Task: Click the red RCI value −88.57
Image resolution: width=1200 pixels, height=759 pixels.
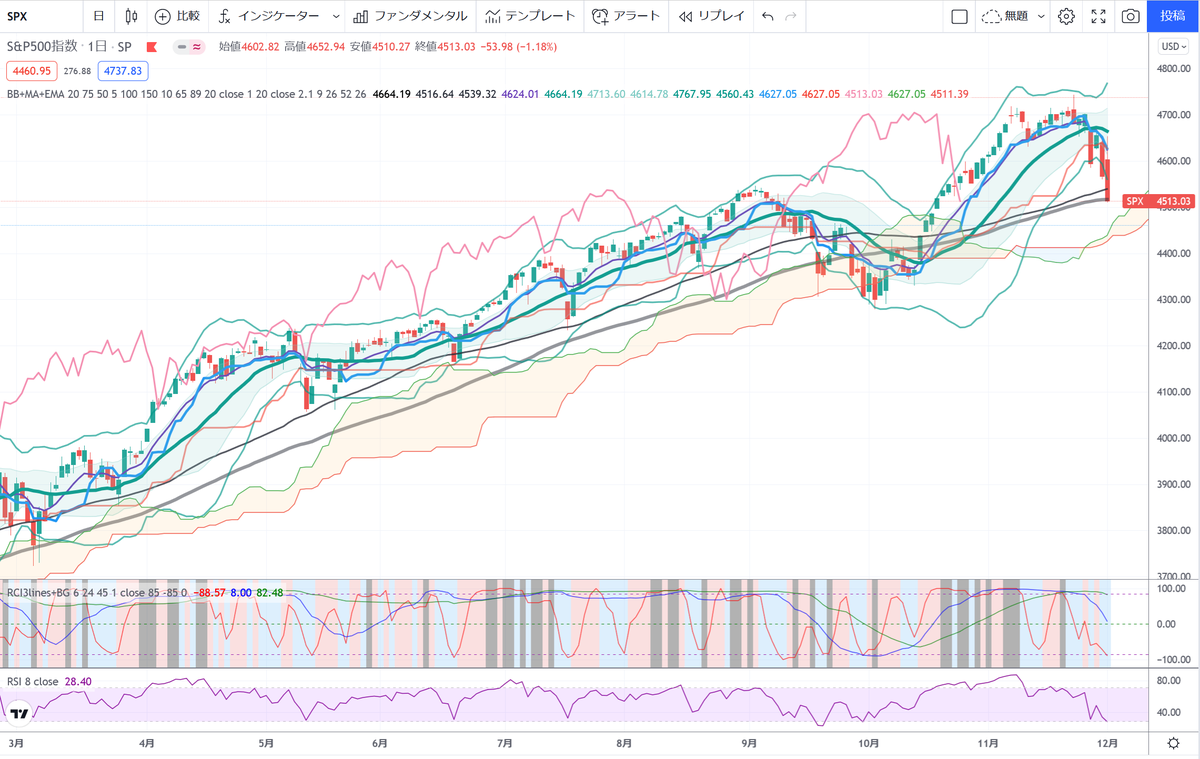Action: [x=210, y=592]
